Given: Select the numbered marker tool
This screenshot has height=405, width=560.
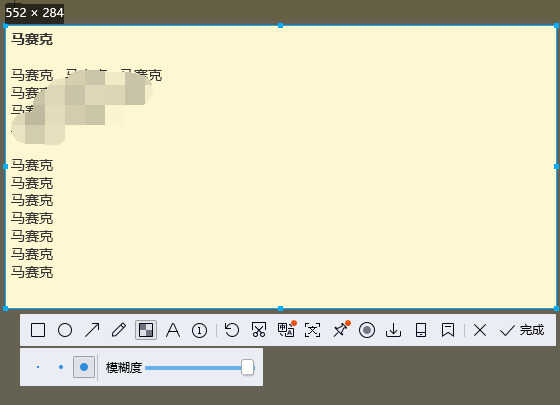Looking at the screenshot, I should 199,330.
